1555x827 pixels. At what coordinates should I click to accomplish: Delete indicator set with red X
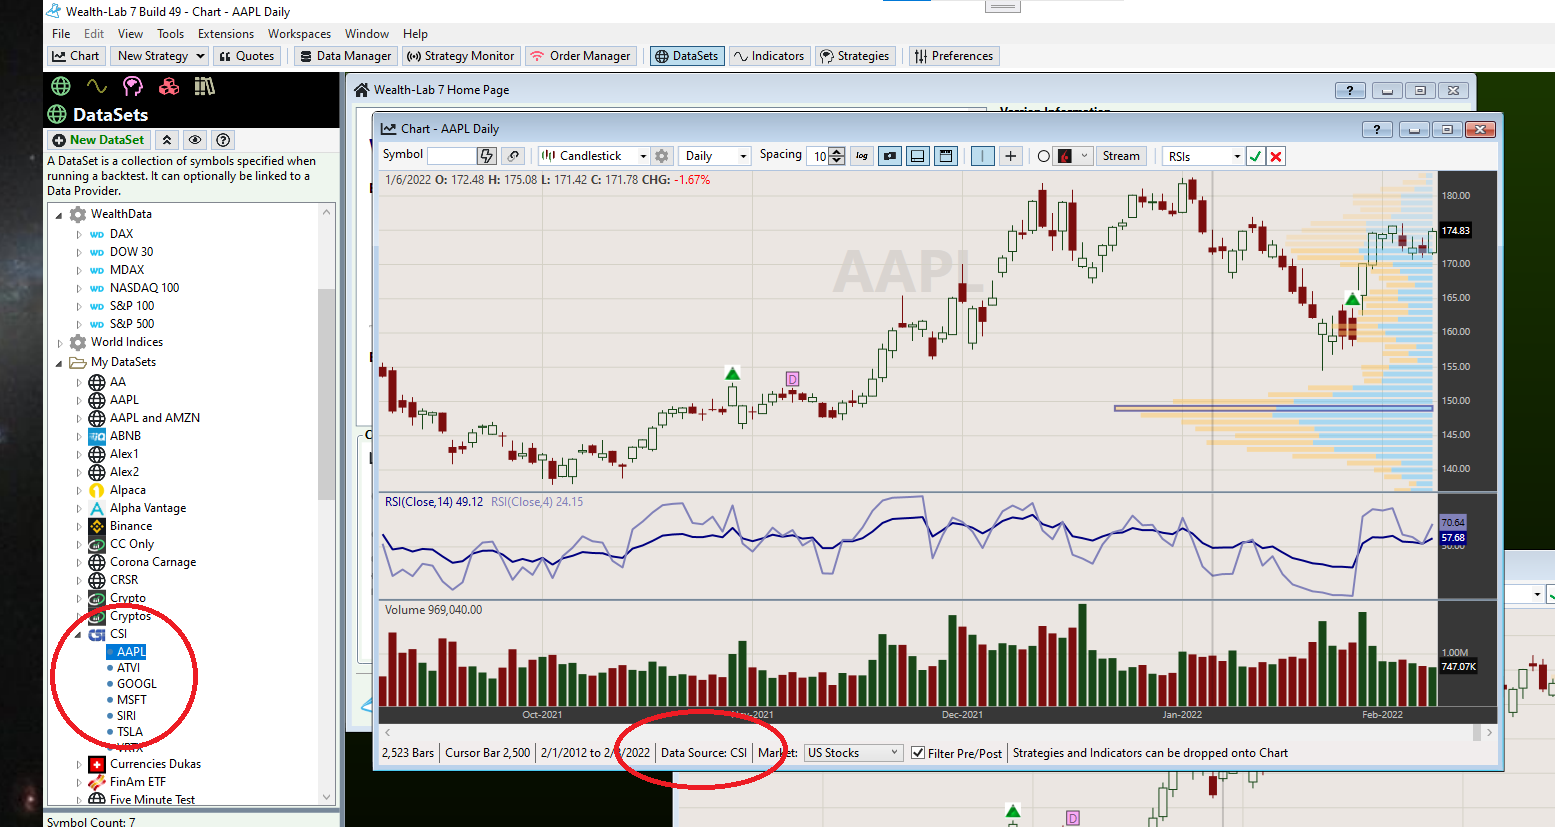[x=1276, y=156]
